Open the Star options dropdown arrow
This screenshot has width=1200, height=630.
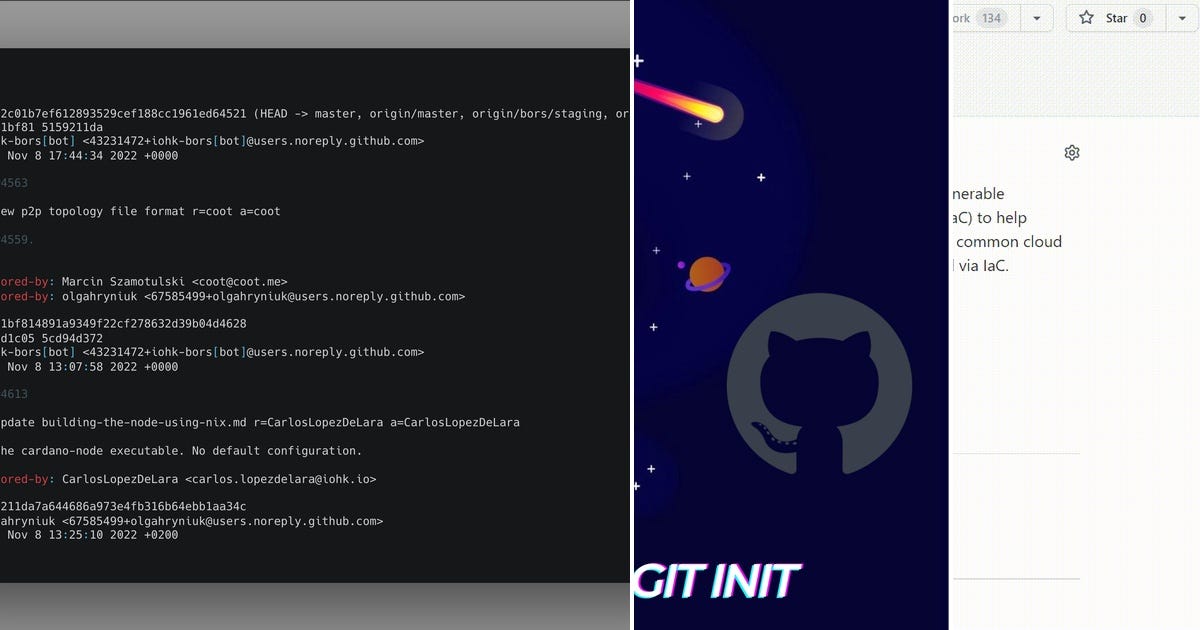pos(1181,17)
